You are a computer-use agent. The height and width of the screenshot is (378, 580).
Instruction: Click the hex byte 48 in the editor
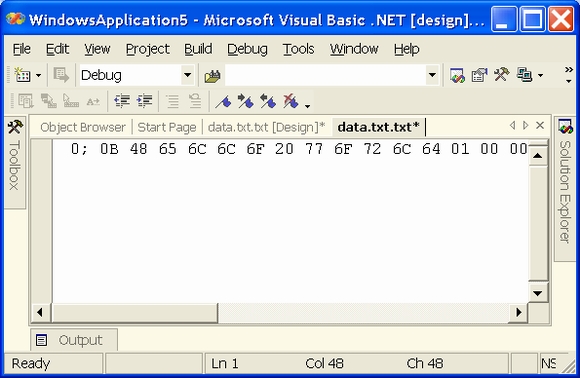[138, 149]
